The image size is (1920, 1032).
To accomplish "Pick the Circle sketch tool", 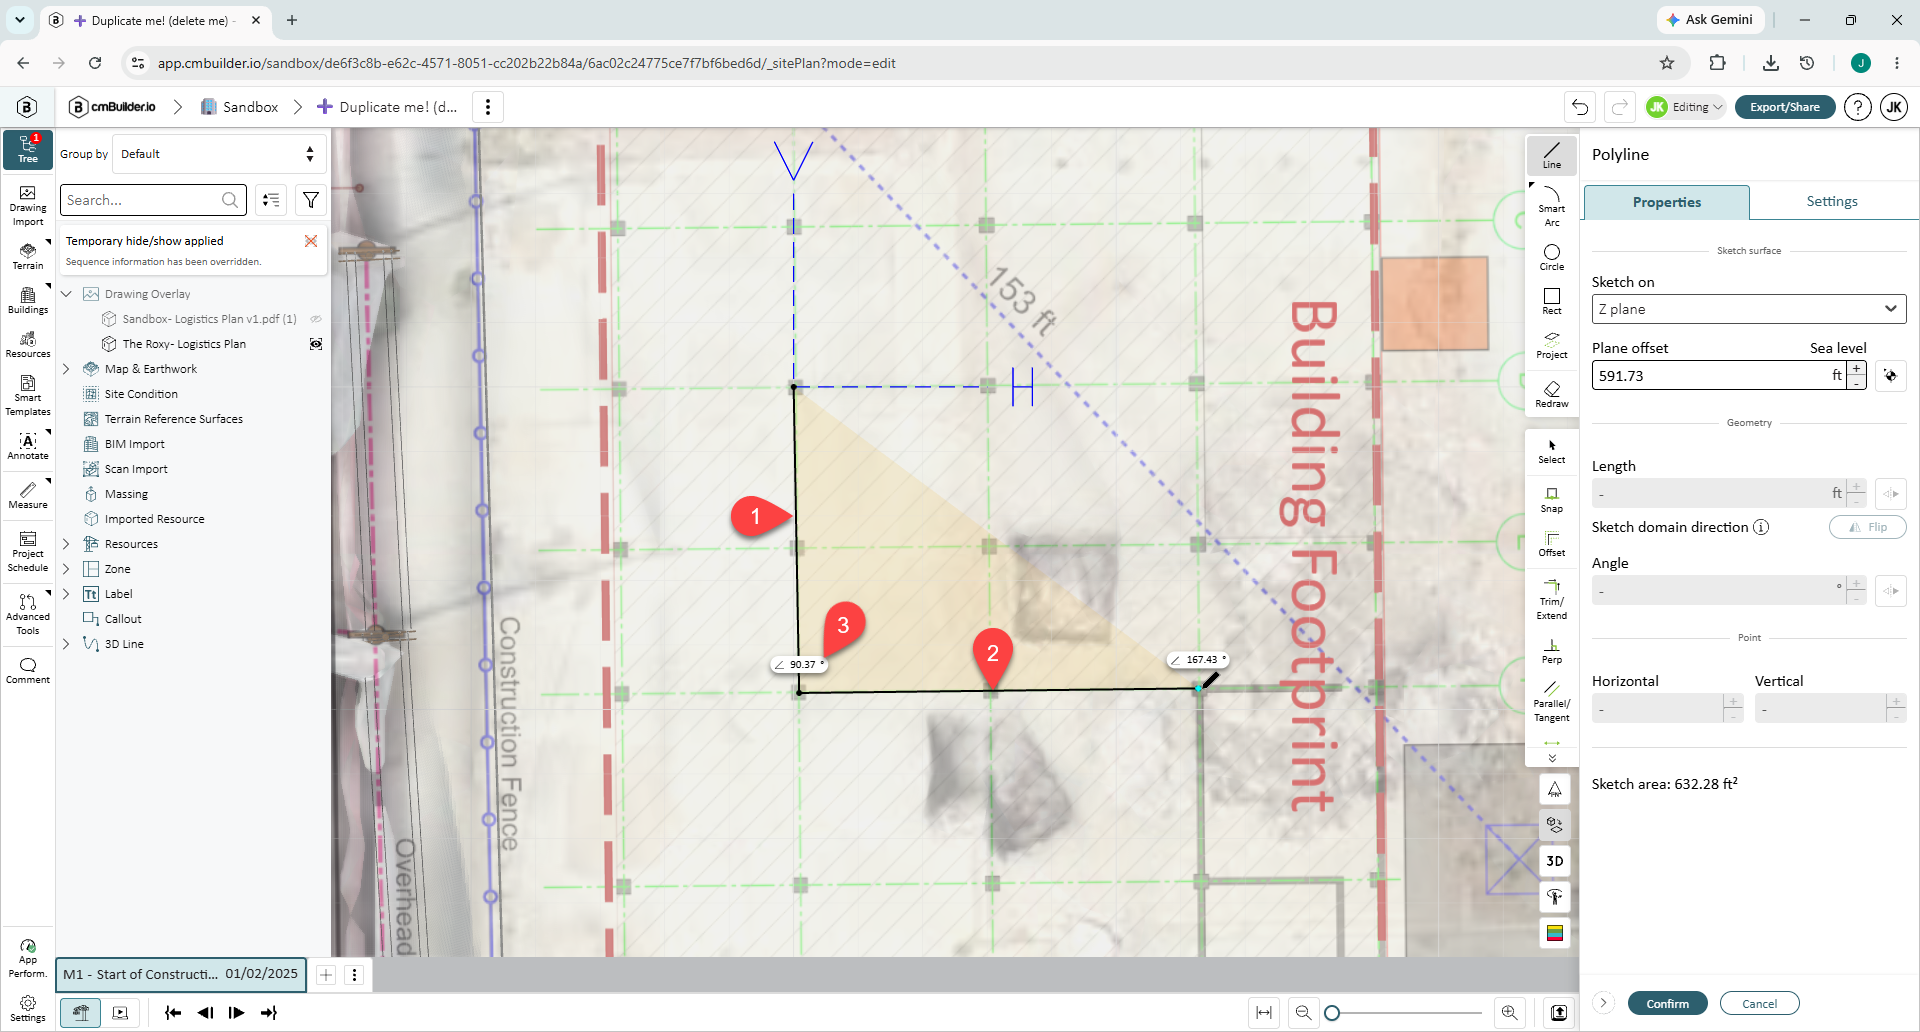I will pyautogui.click(x=1551, y=257).
